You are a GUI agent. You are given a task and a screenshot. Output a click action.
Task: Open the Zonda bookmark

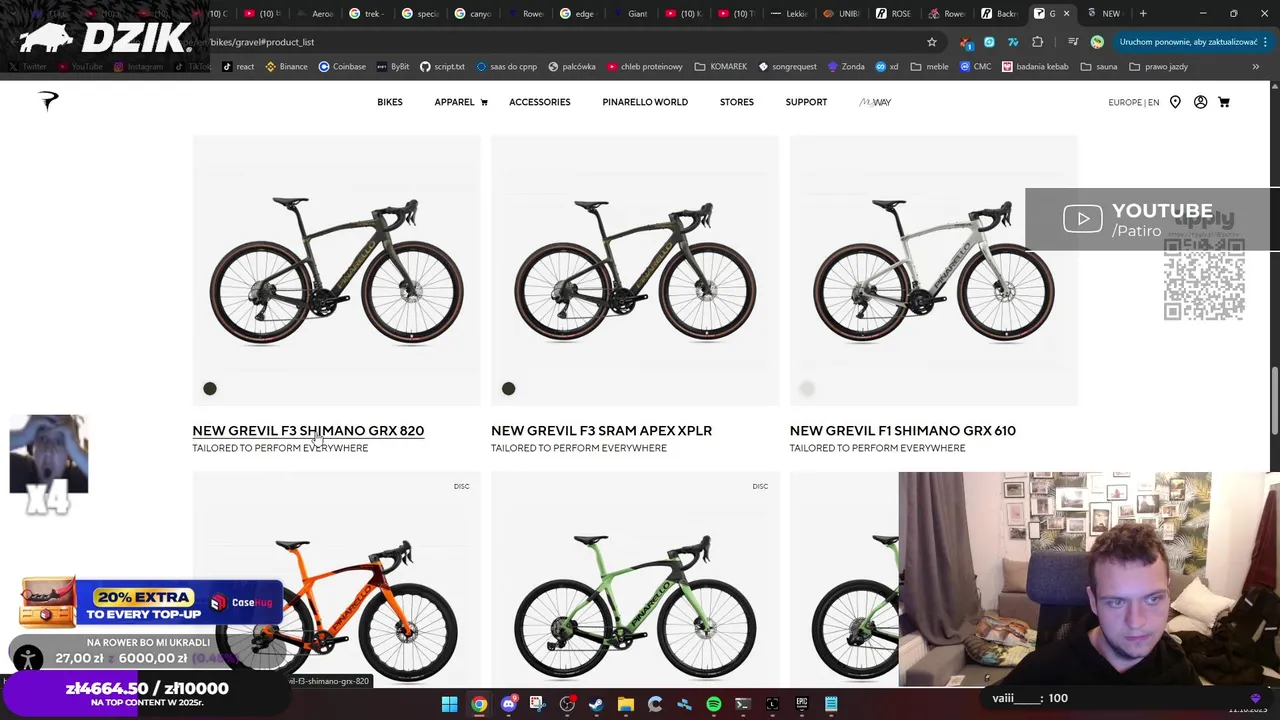point(846,67)
